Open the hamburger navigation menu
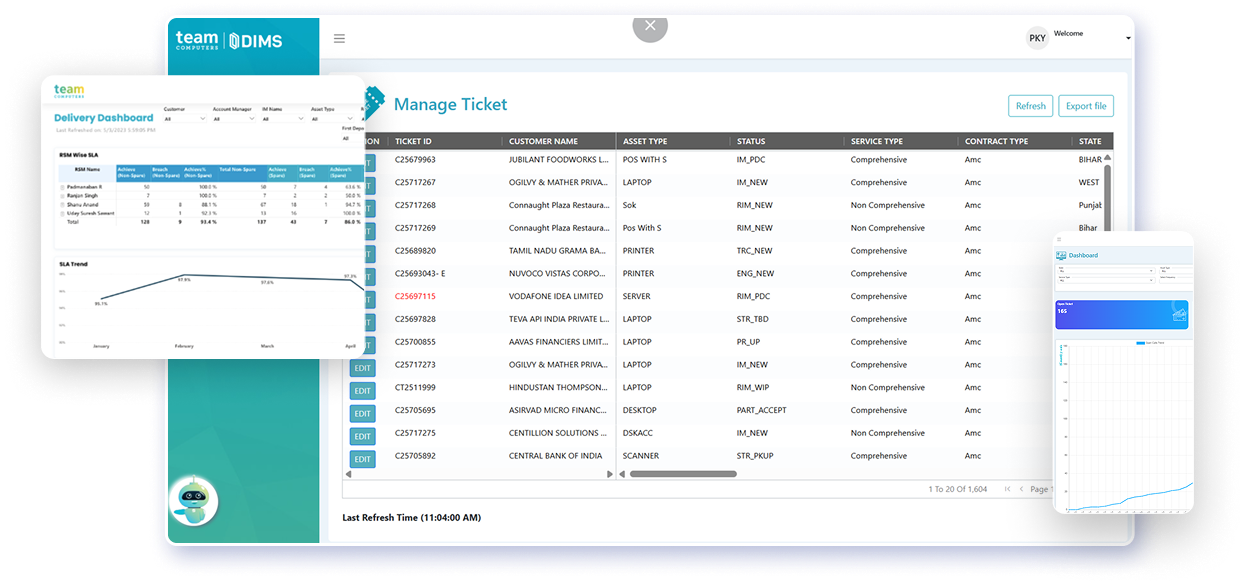 339,39
